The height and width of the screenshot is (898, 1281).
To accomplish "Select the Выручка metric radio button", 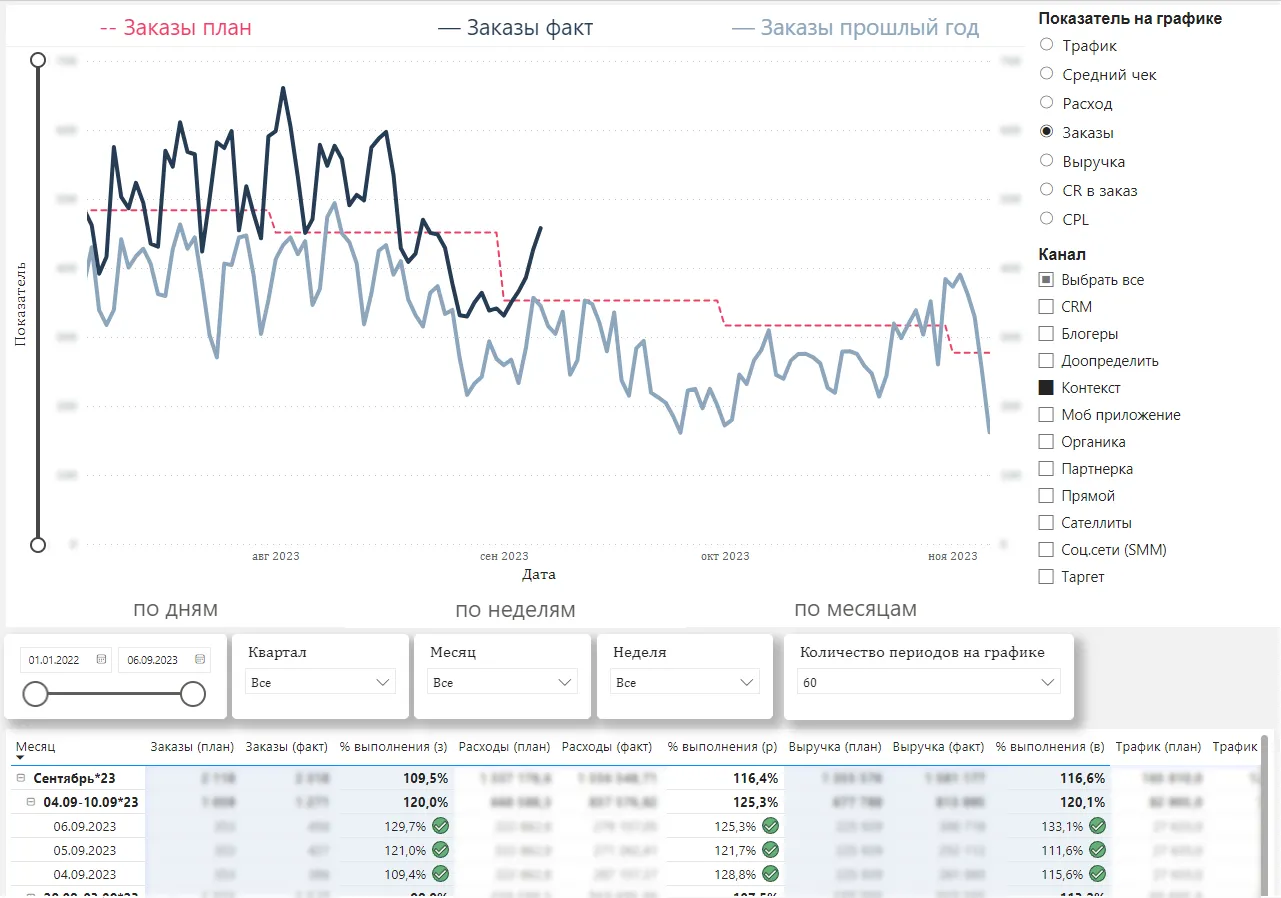I will pos(1047,161).
